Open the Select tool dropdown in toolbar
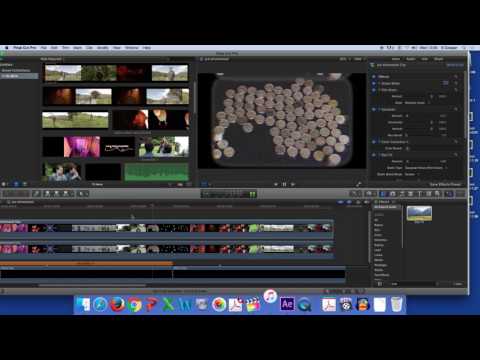480x360 pixels. pyautogui.click(x=82, y=193)
